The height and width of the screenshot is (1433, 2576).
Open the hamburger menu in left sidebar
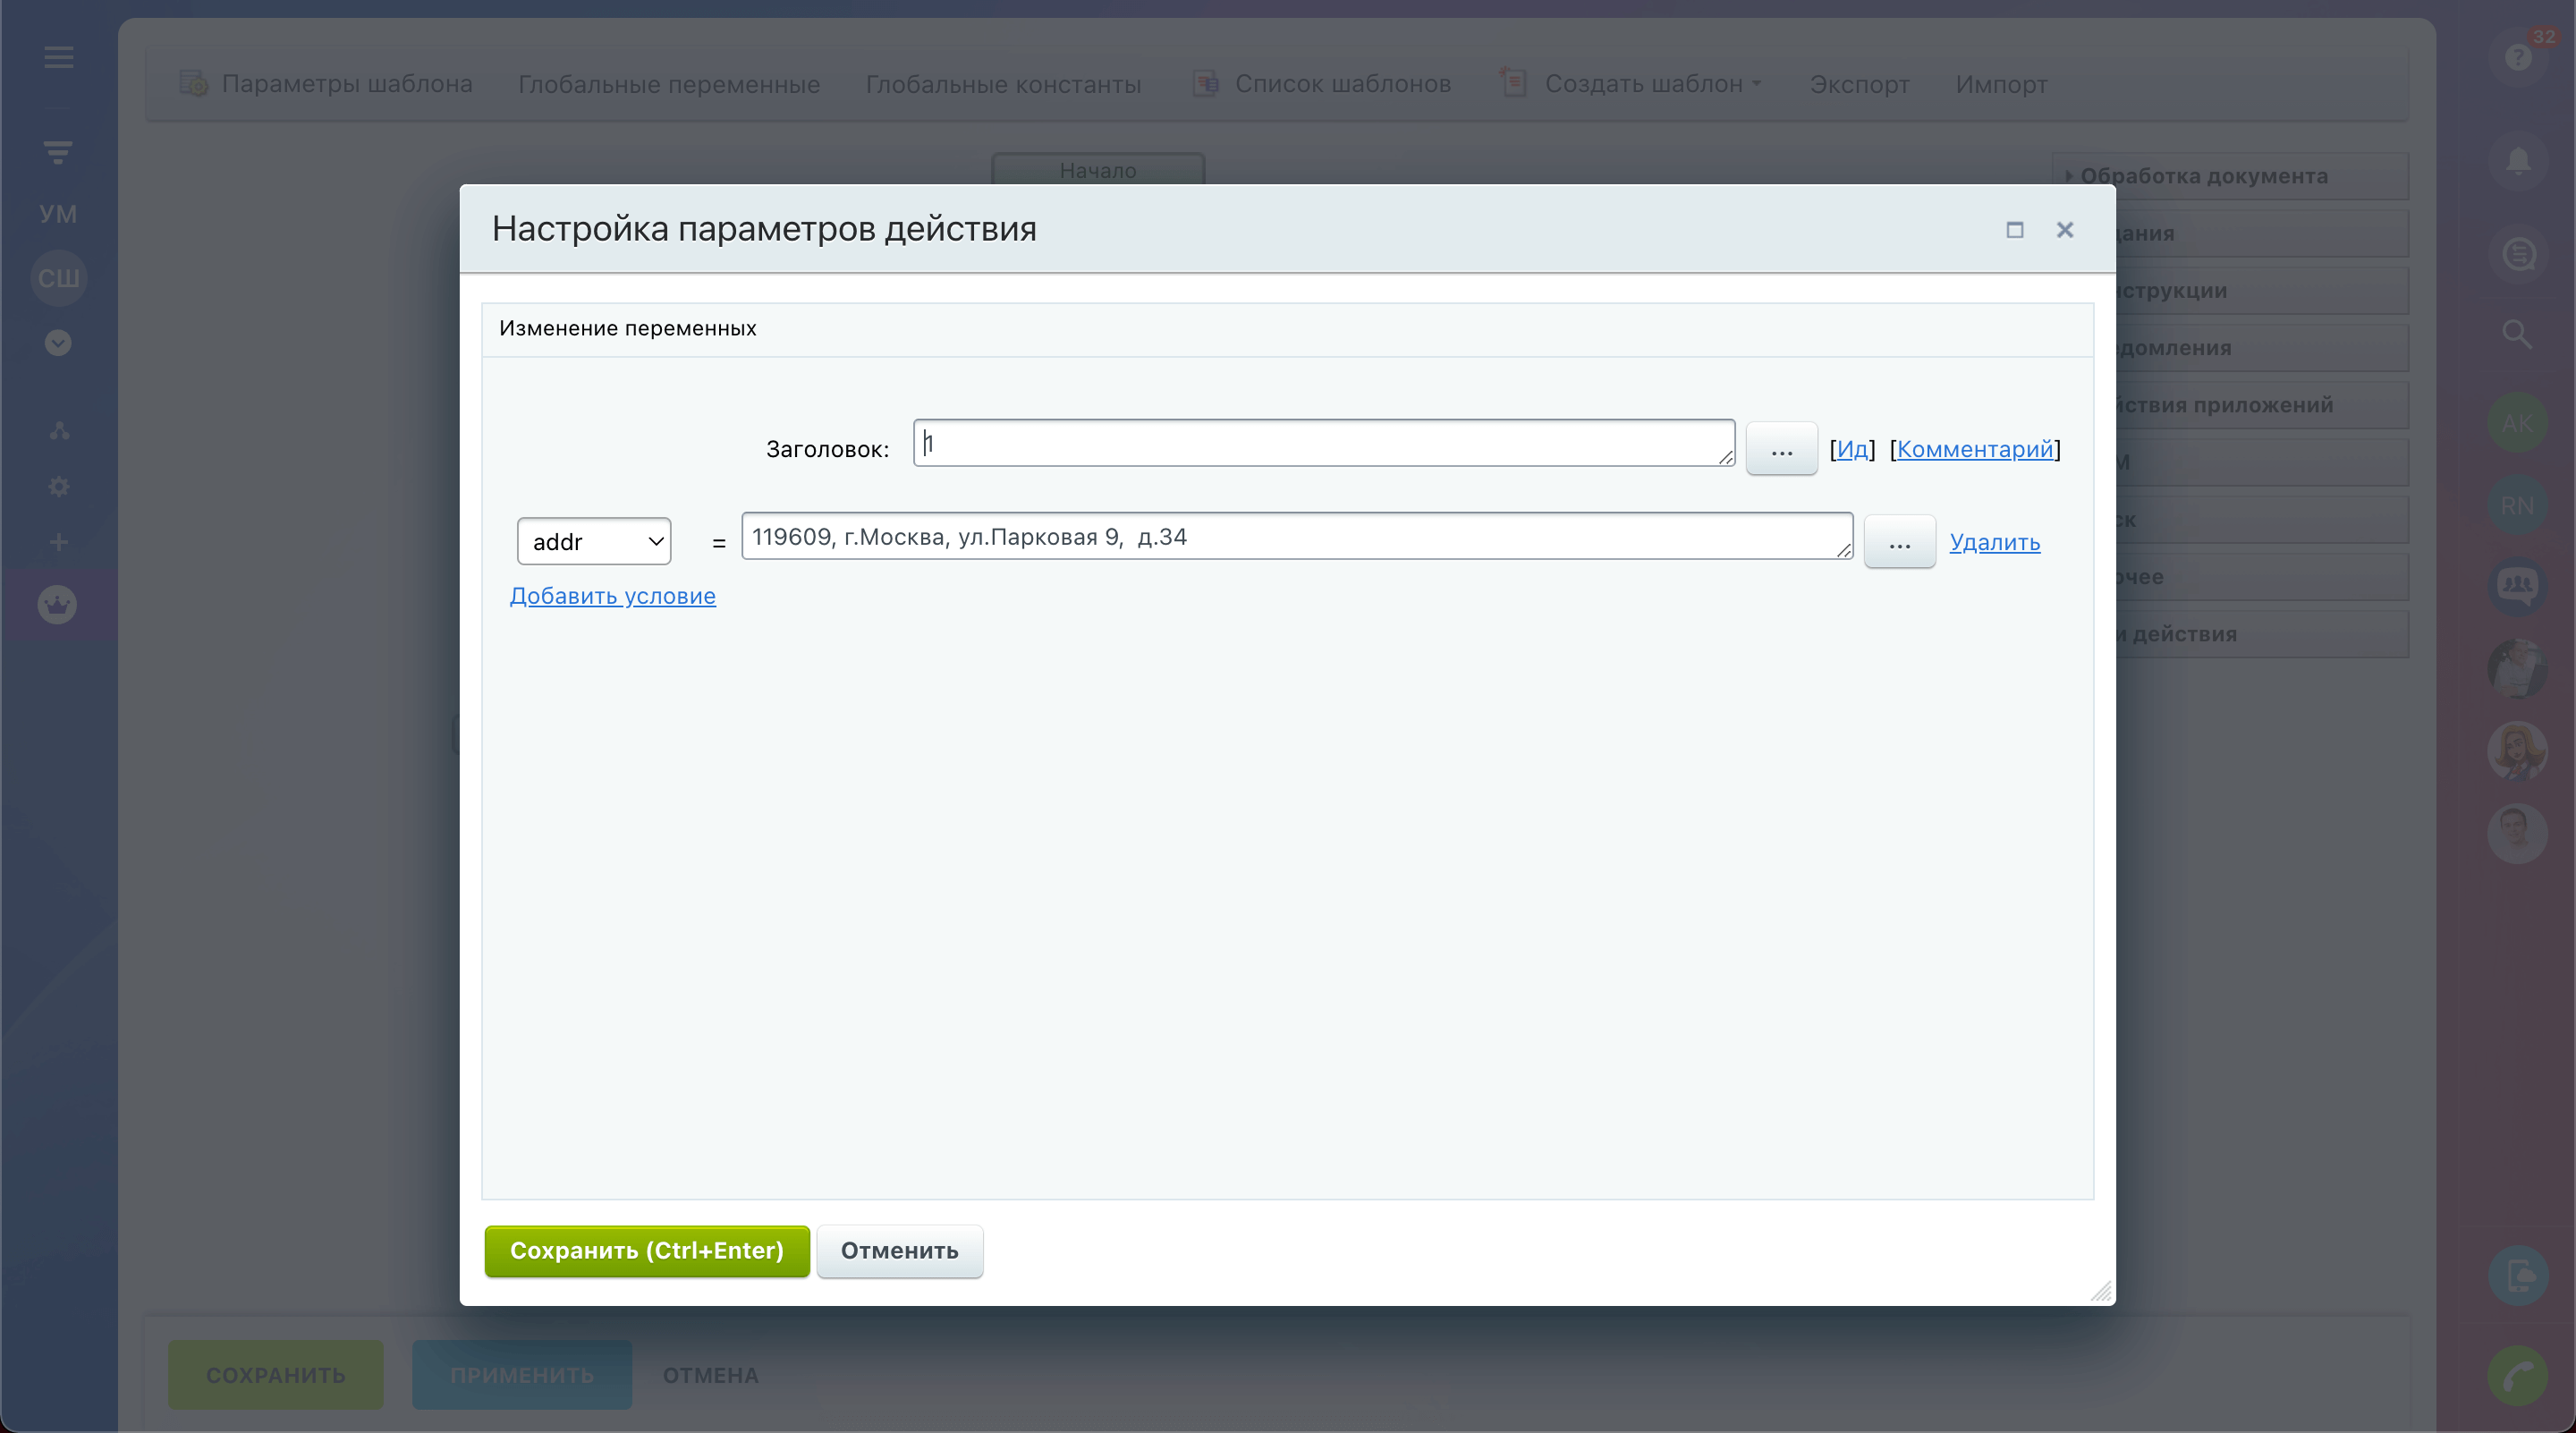click(x=58, y=57)
